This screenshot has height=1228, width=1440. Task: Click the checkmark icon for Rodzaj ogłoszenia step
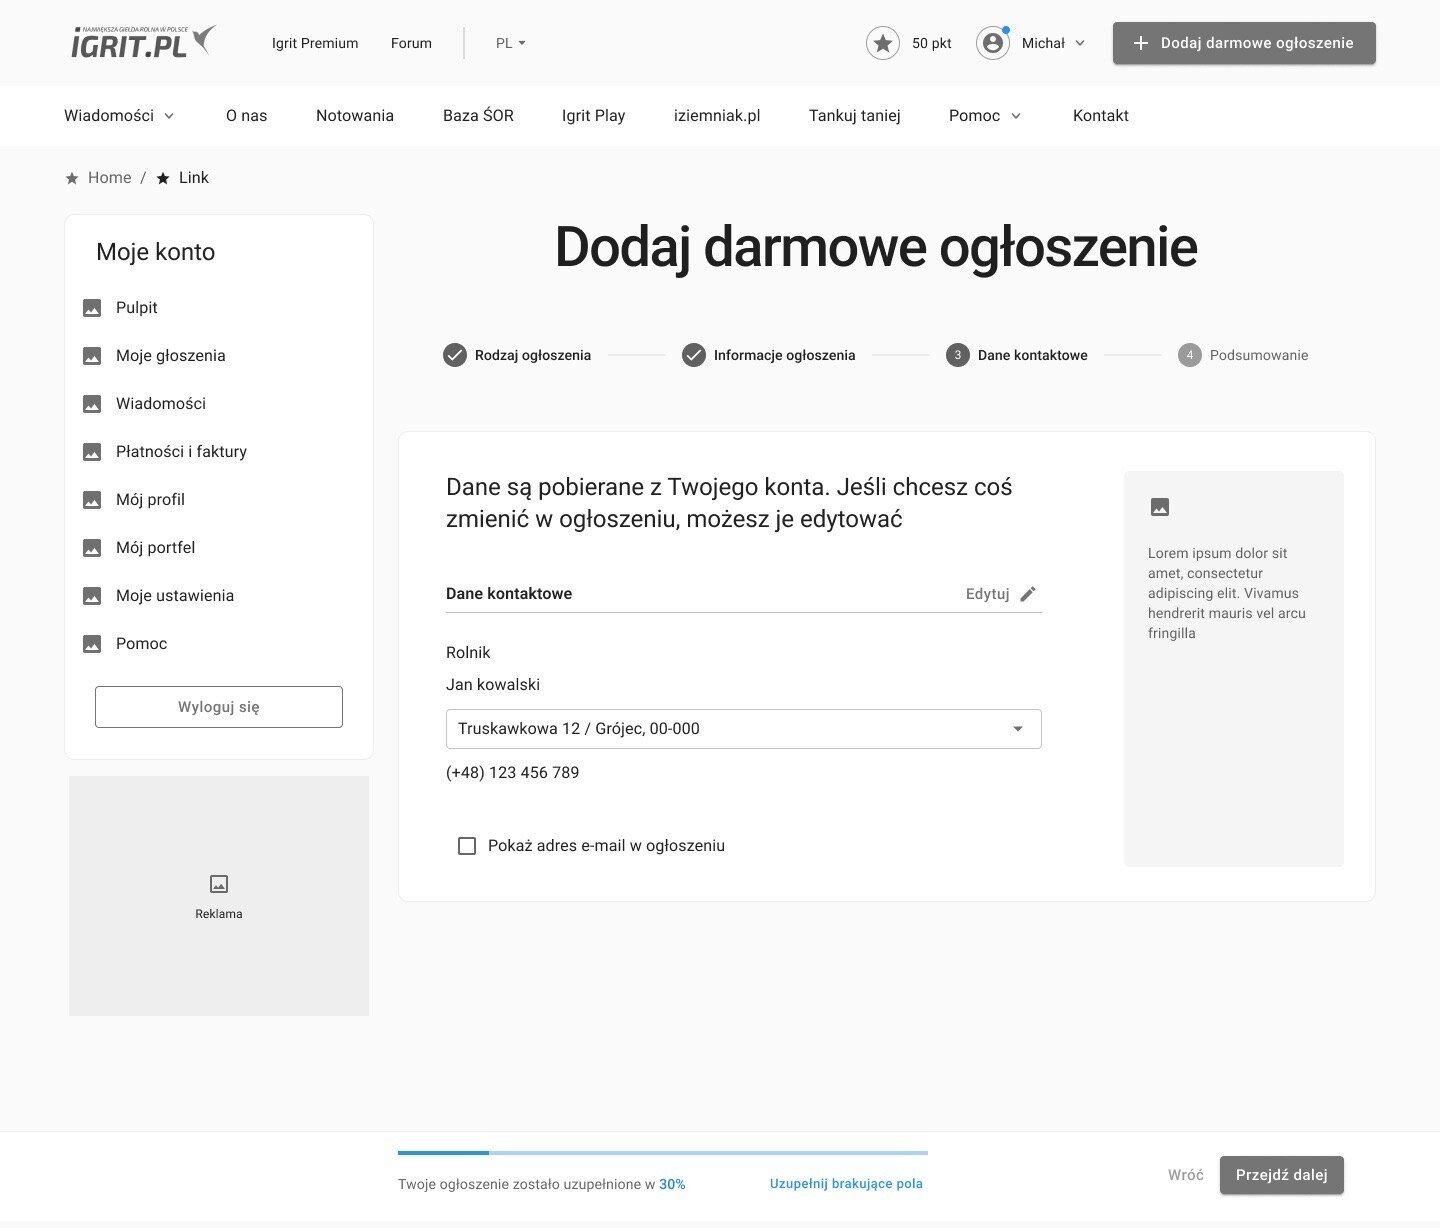455,355
